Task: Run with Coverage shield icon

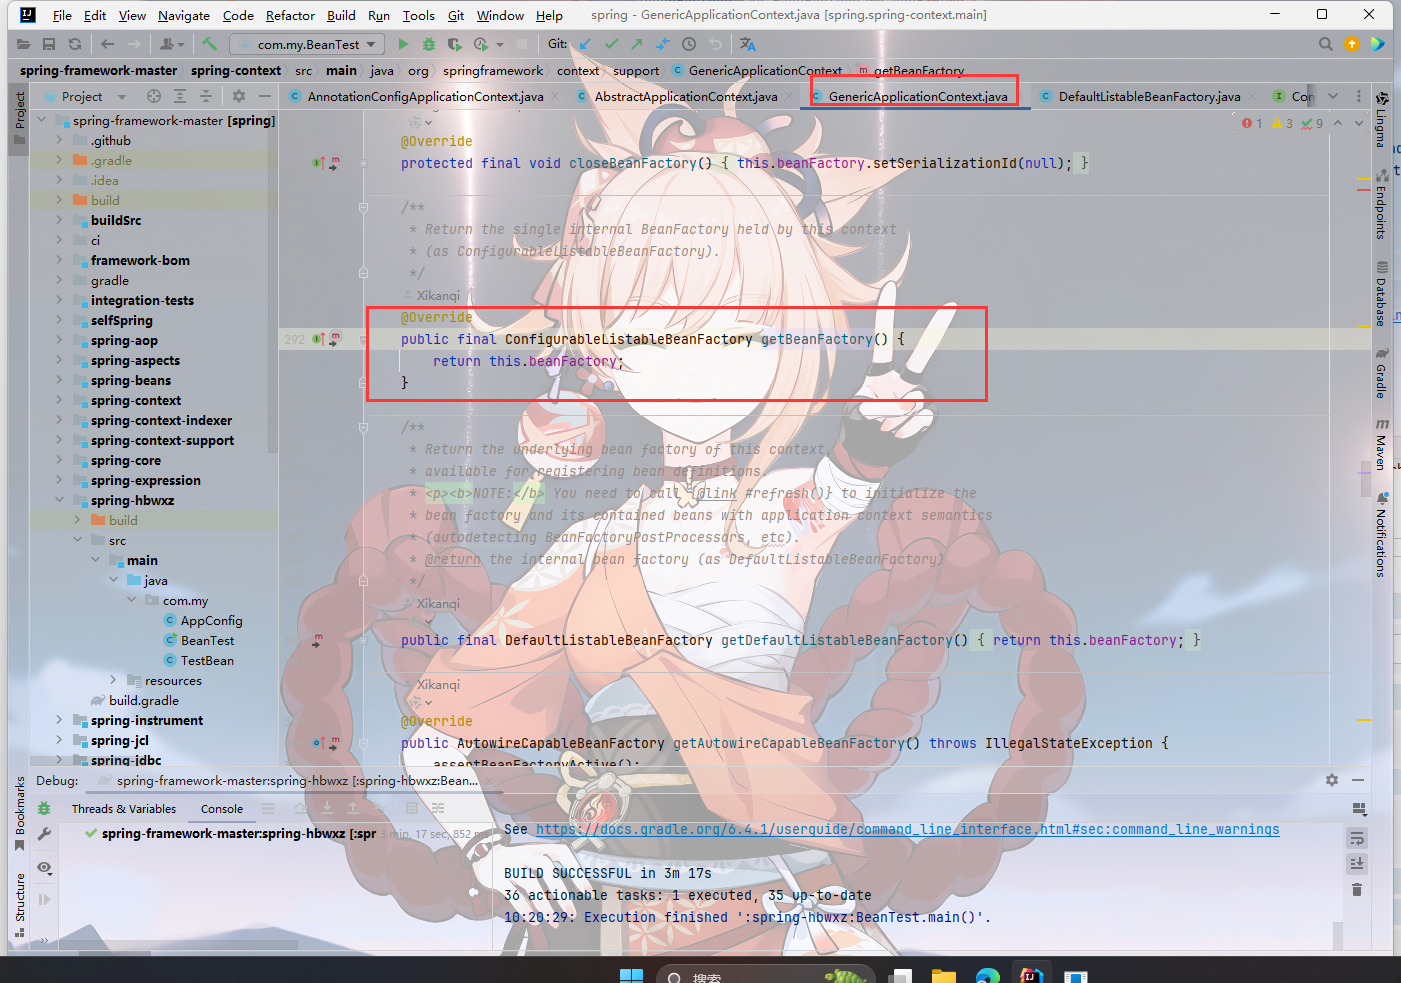Action: 455,44
